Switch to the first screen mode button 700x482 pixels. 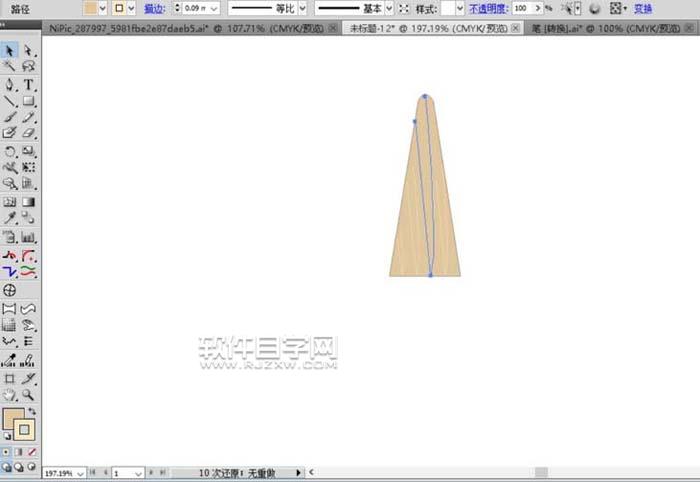6,467
